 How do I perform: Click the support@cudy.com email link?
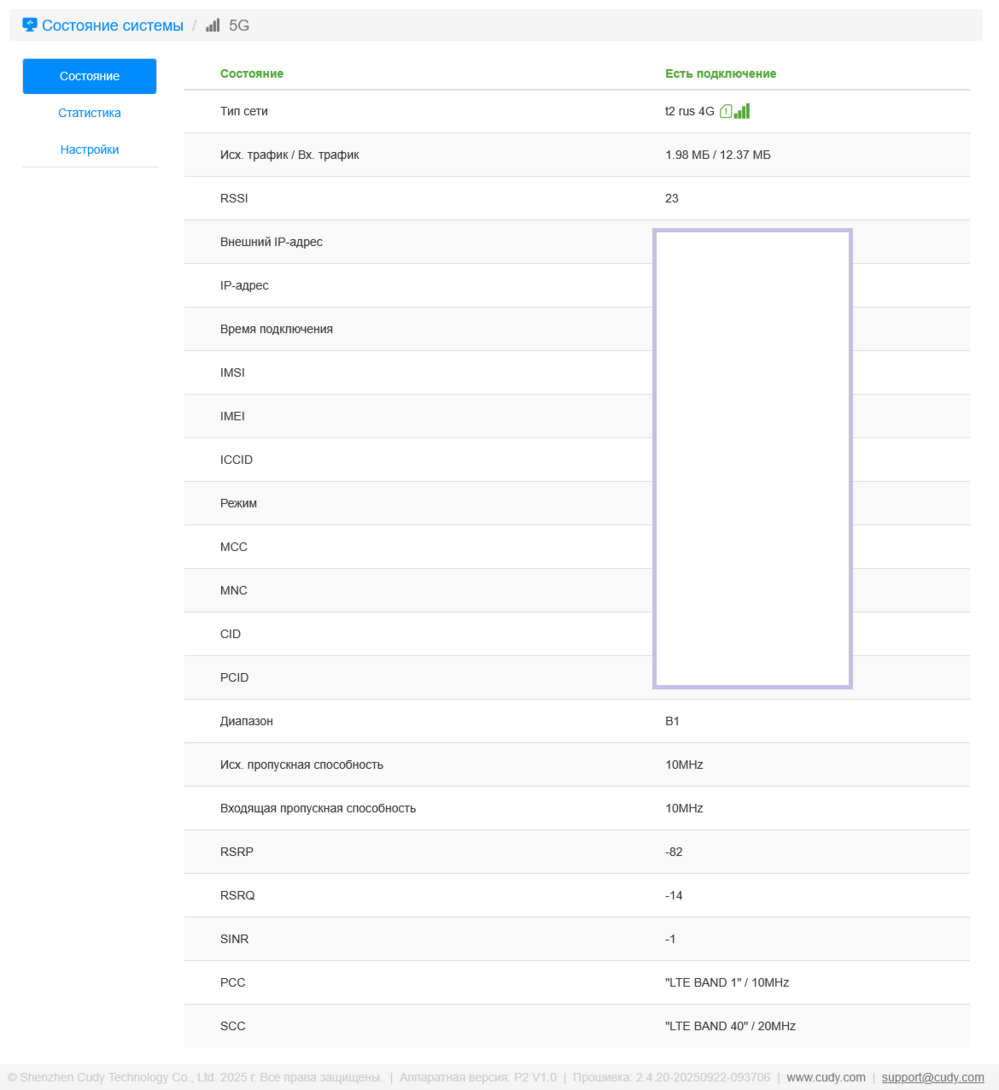coord(932,1077)
